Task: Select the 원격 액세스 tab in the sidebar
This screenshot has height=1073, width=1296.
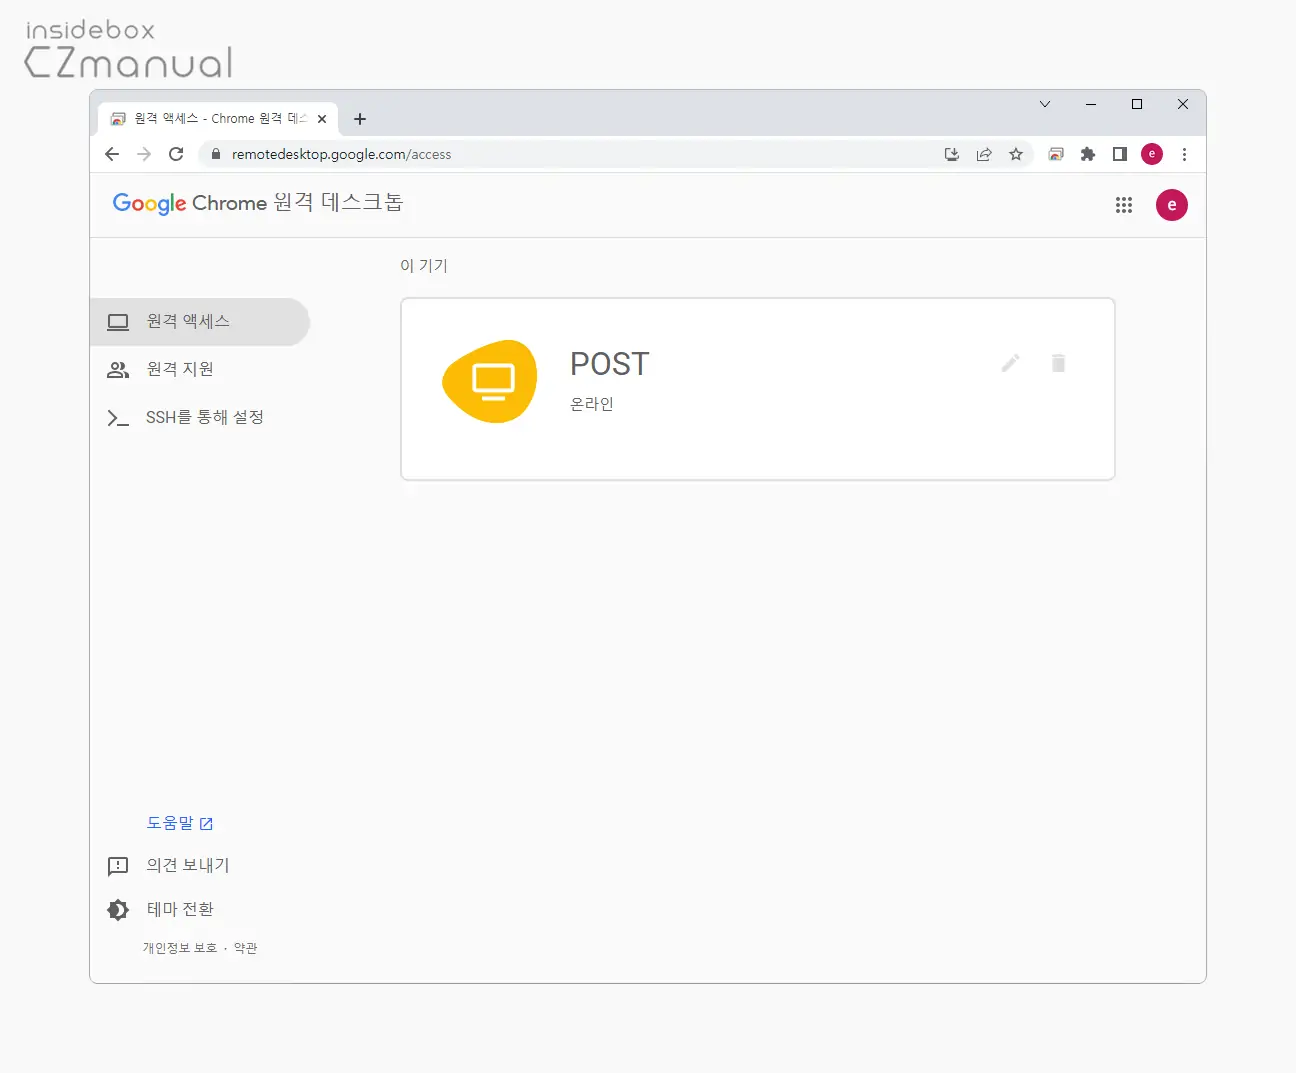Action: pyautogui.click(x=200, y=322)
